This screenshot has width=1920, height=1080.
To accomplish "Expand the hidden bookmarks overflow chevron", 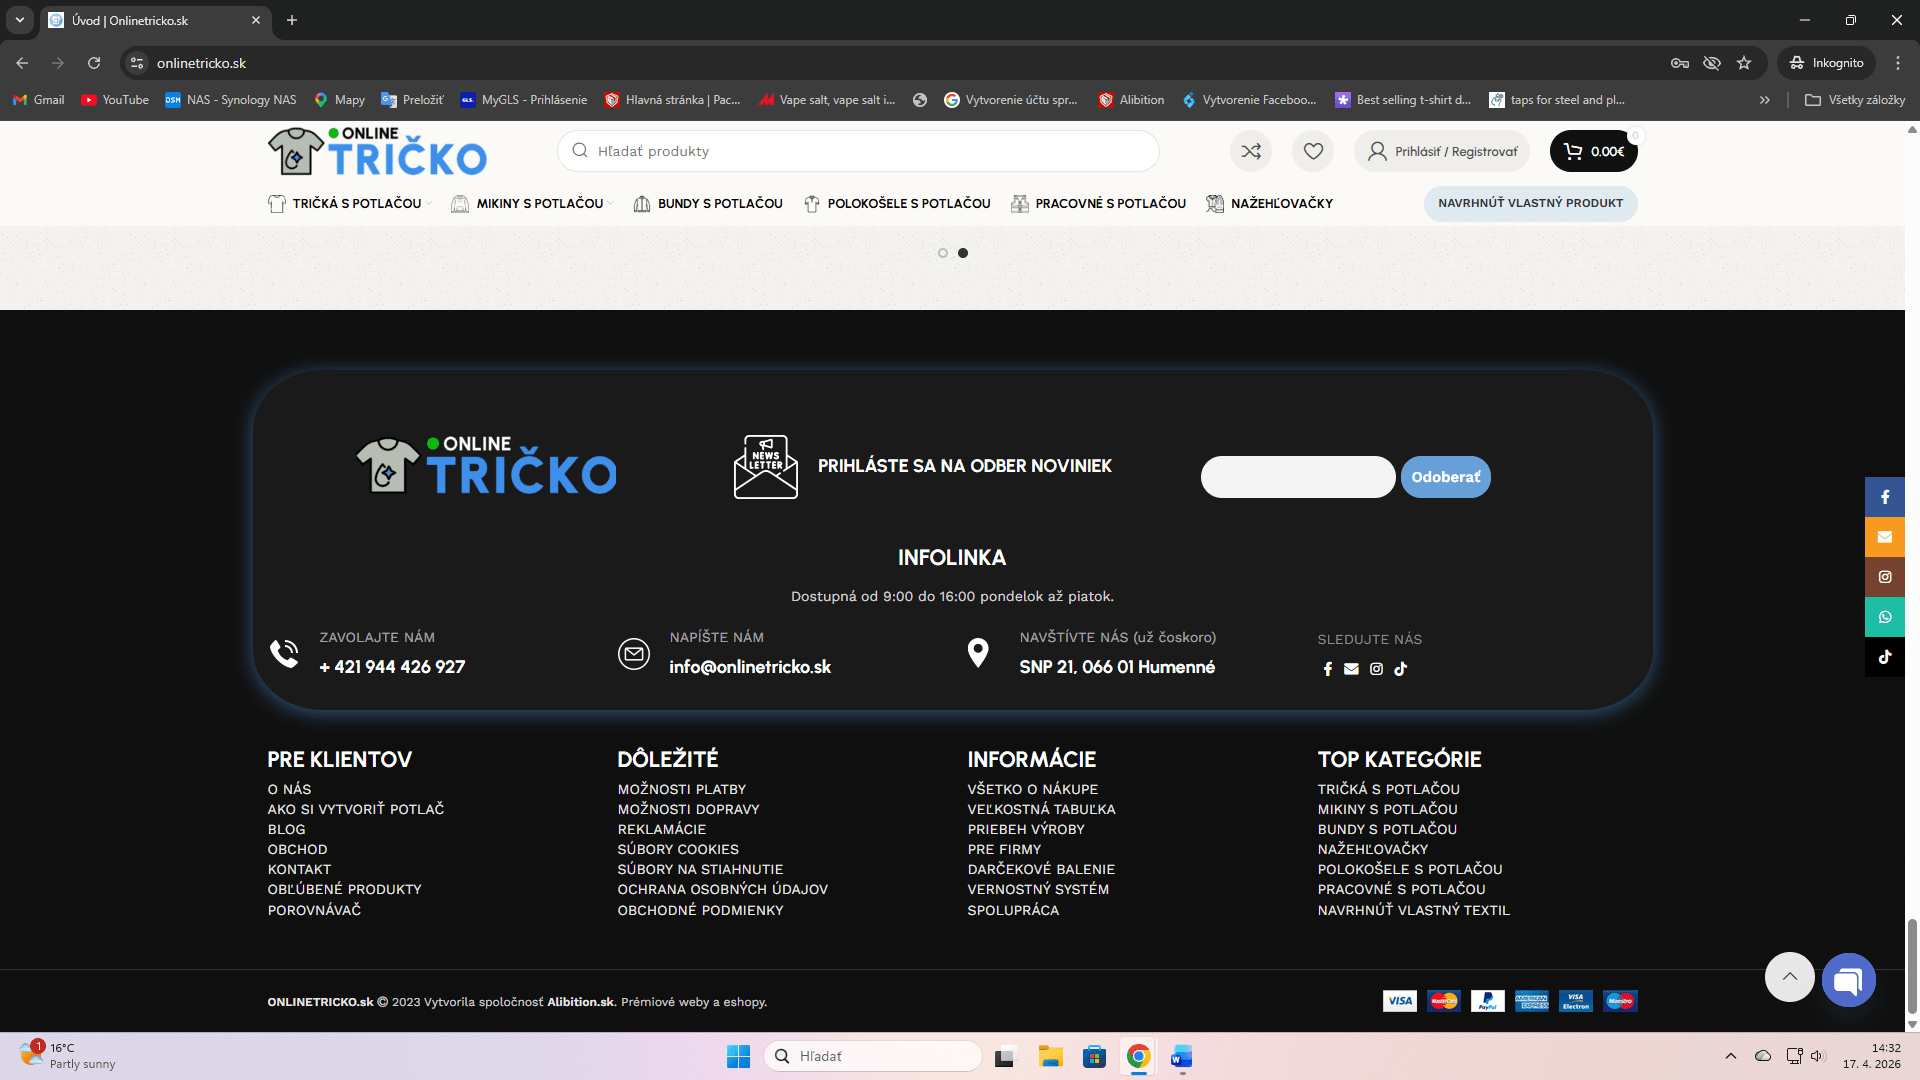I will pyautogui.click(x=1765, y=100).
